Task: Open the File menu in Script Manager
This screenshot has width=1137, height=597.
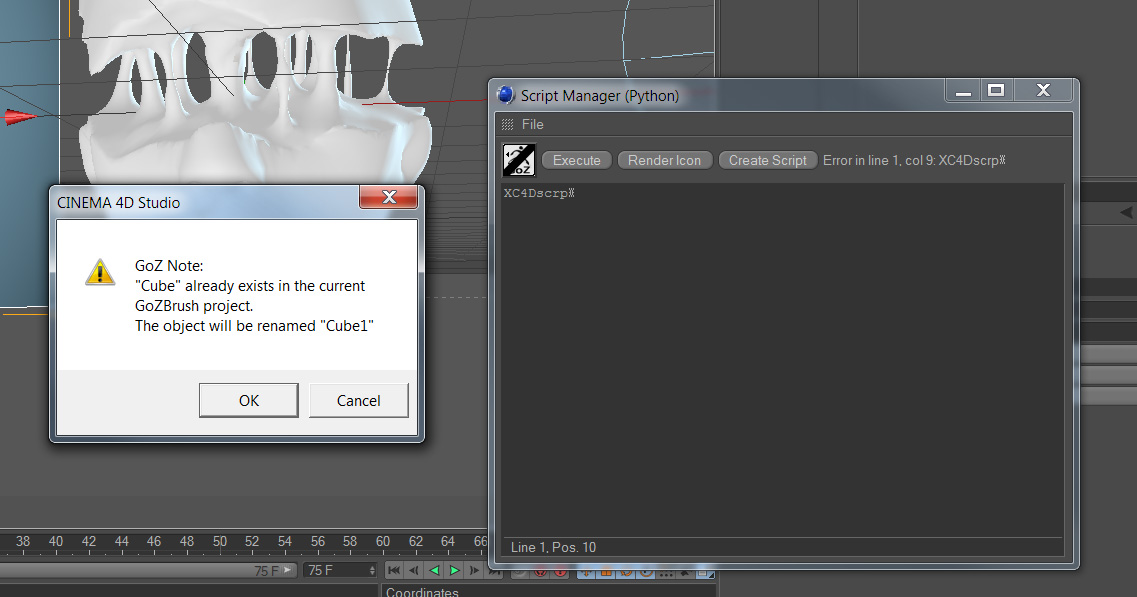Action: point(532,124)
